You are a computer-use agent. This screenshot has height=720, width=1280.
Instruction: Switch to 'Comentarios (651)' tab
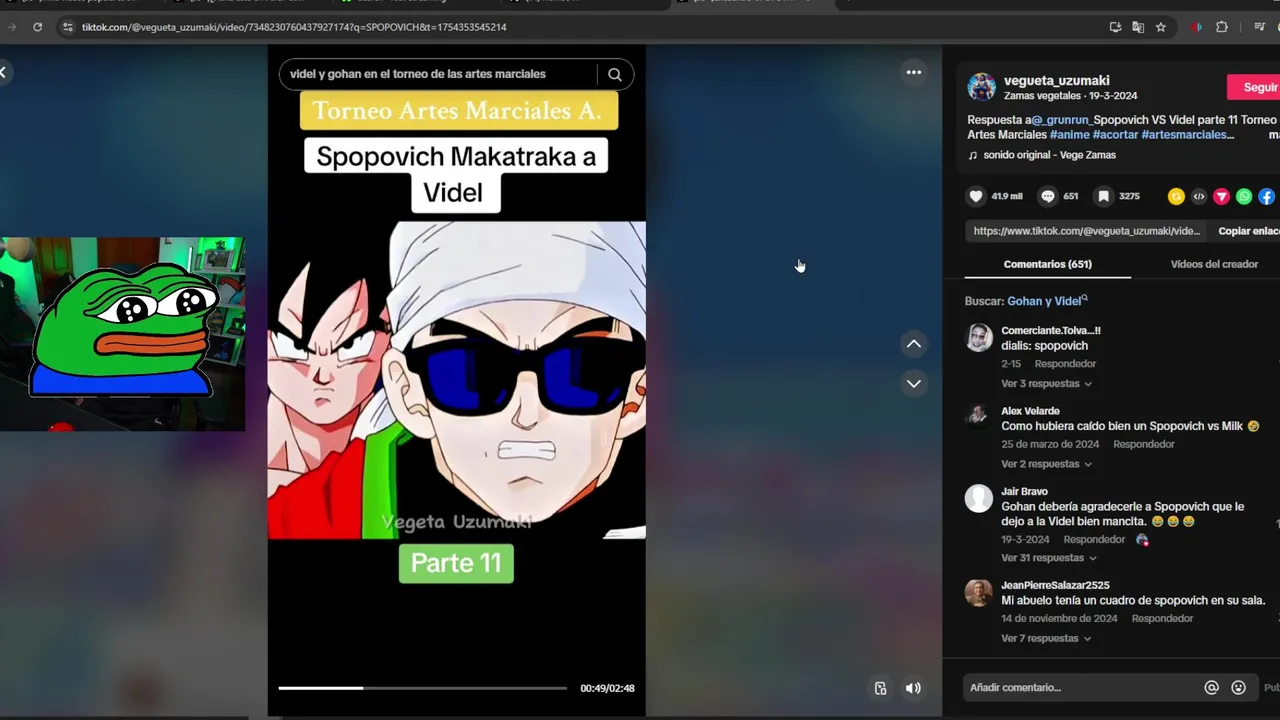1047,264
